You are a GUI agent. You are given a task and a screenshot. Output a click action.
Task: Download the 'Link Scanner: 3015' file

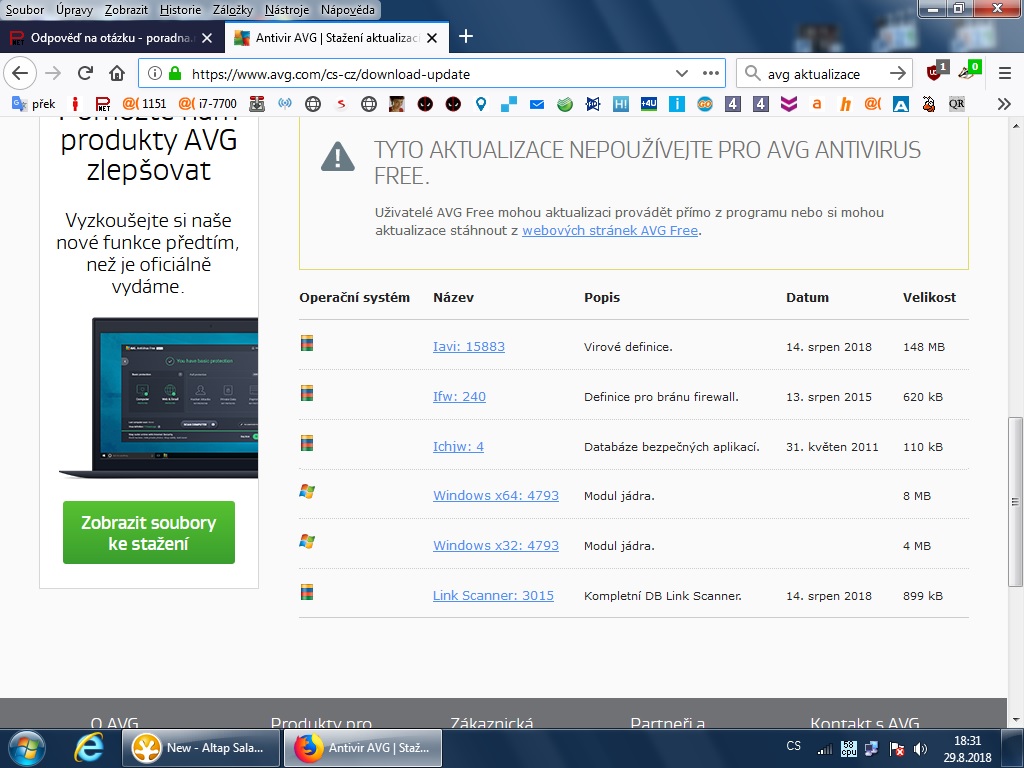pyautogui.click(x=493, y=596)
